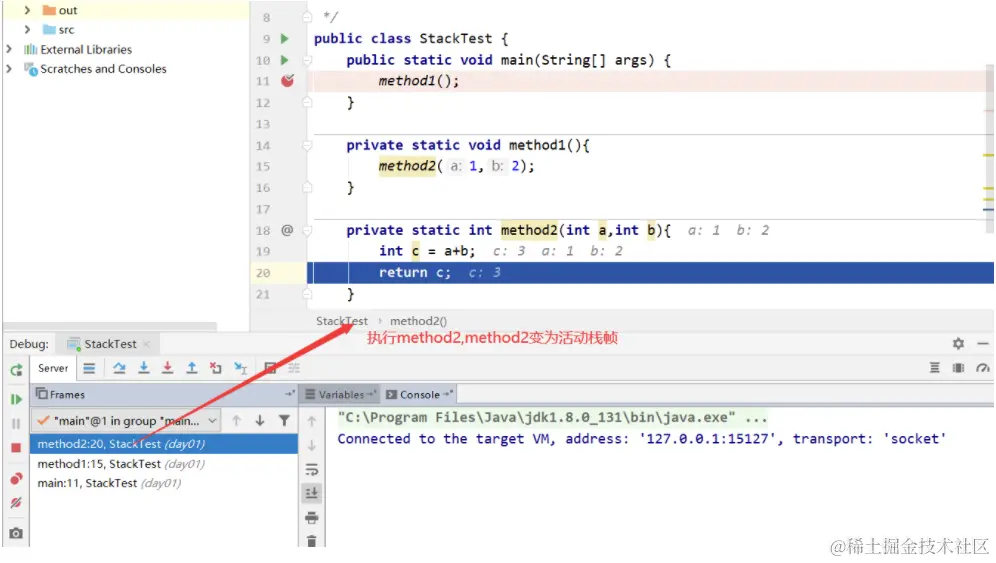
Task: Fold method2 at line 18
Action: coord(307,231)
